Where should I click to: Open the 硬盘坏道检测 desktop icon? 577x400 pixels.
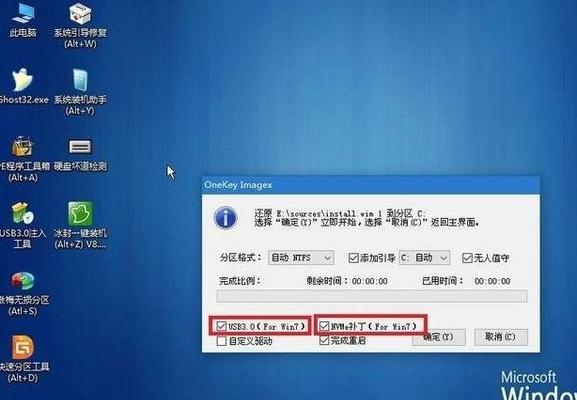[80, 155]
